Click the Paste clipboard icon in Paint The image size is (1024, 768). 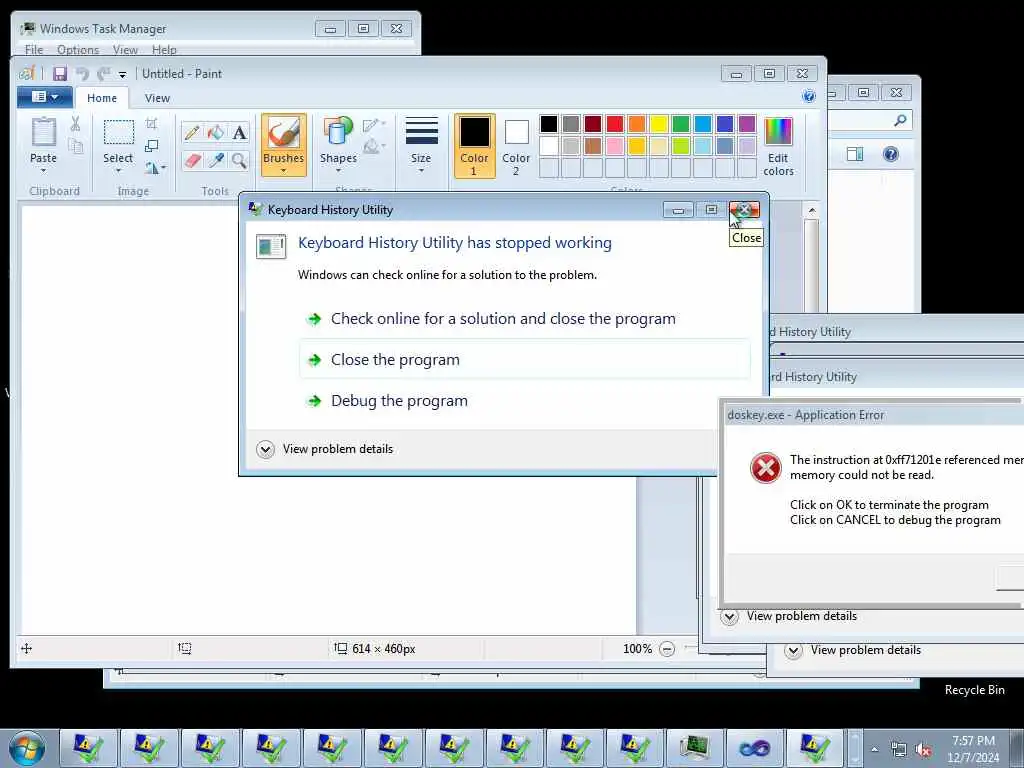tap(44, 133)
